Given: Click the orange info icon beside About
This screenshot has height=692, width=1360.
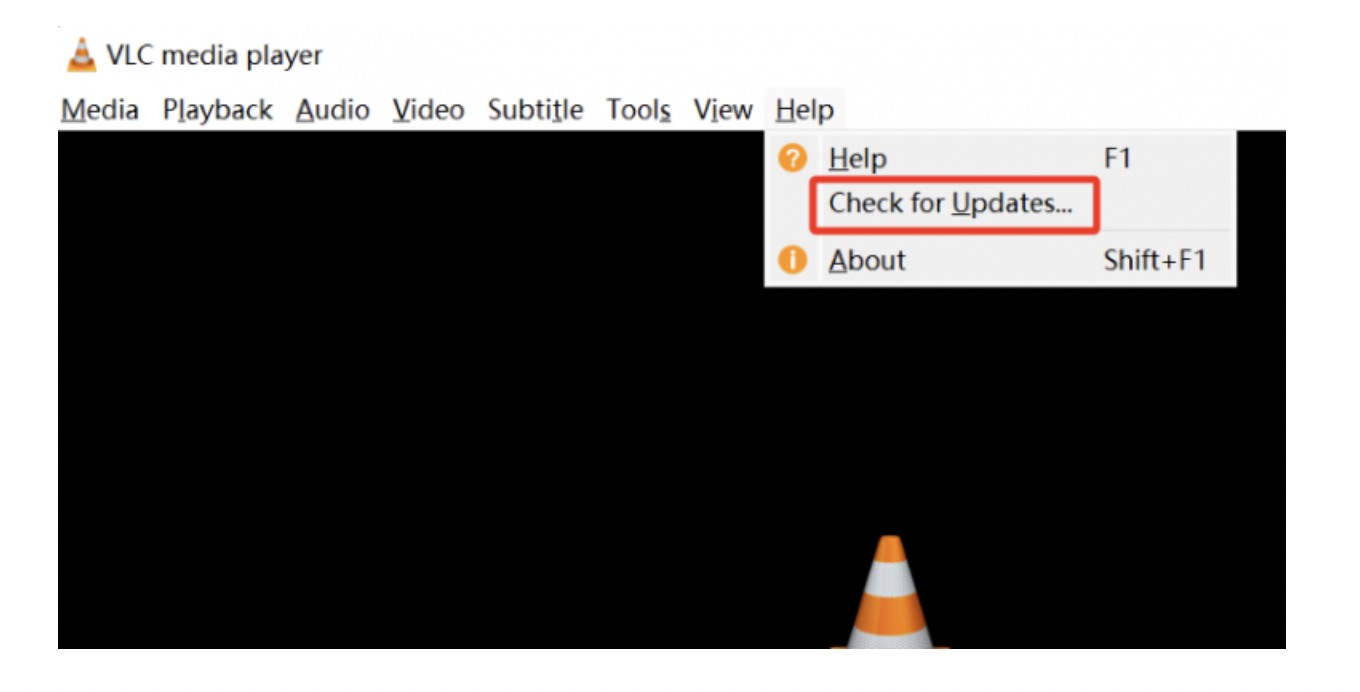Looking at the screenshot, I should [792, 261].
